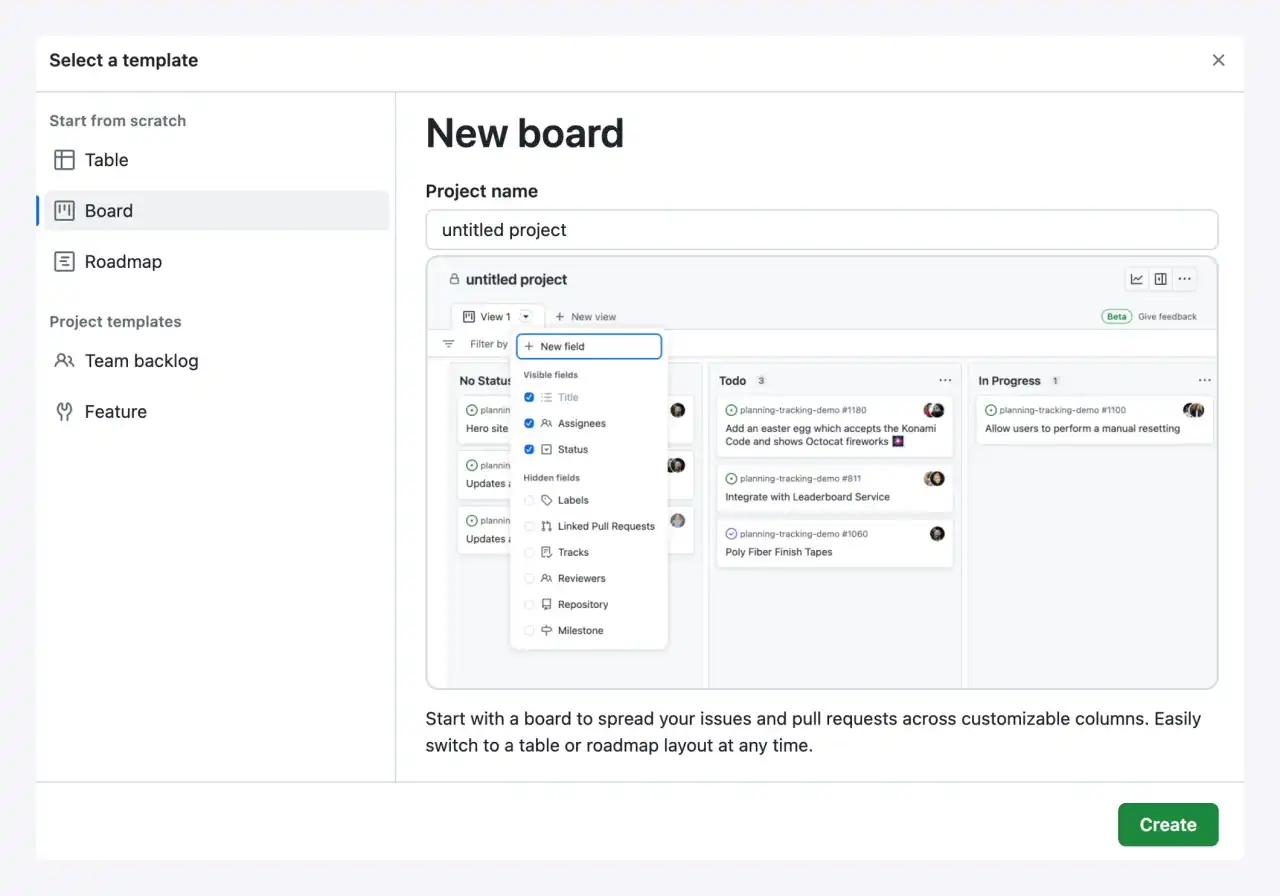
Task: Select the Feature template icon
Action: click(x=64, y=411)
